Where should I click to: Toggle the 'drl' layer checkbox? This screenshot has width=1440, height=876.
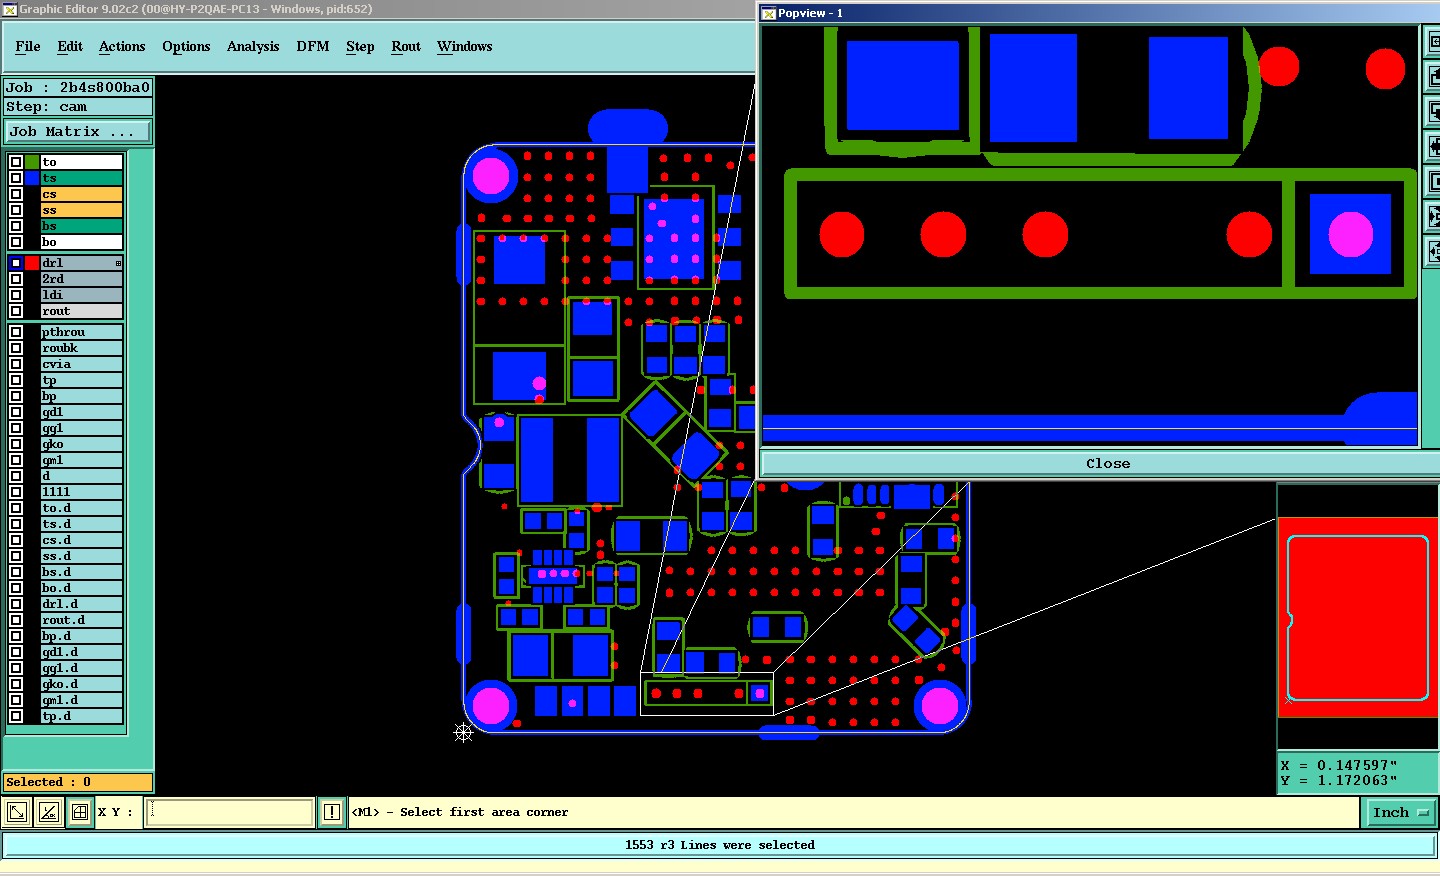tap(16, 263)
